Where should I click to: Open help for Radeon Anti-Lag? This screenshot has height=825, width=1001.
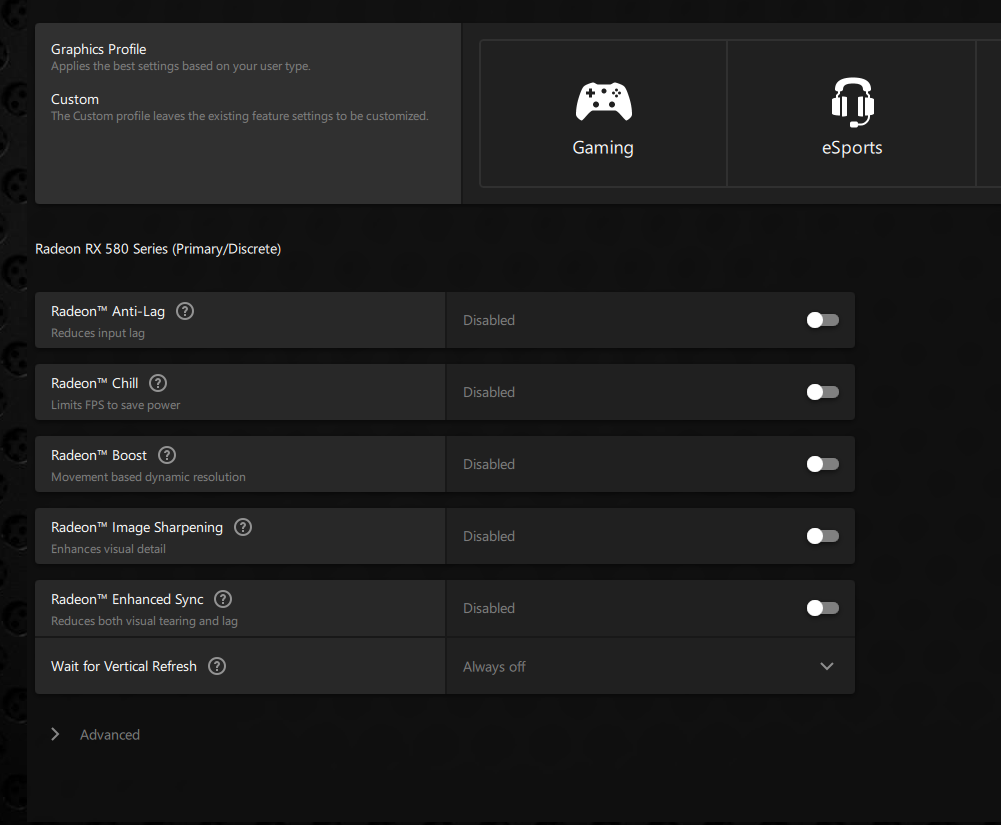185,311
